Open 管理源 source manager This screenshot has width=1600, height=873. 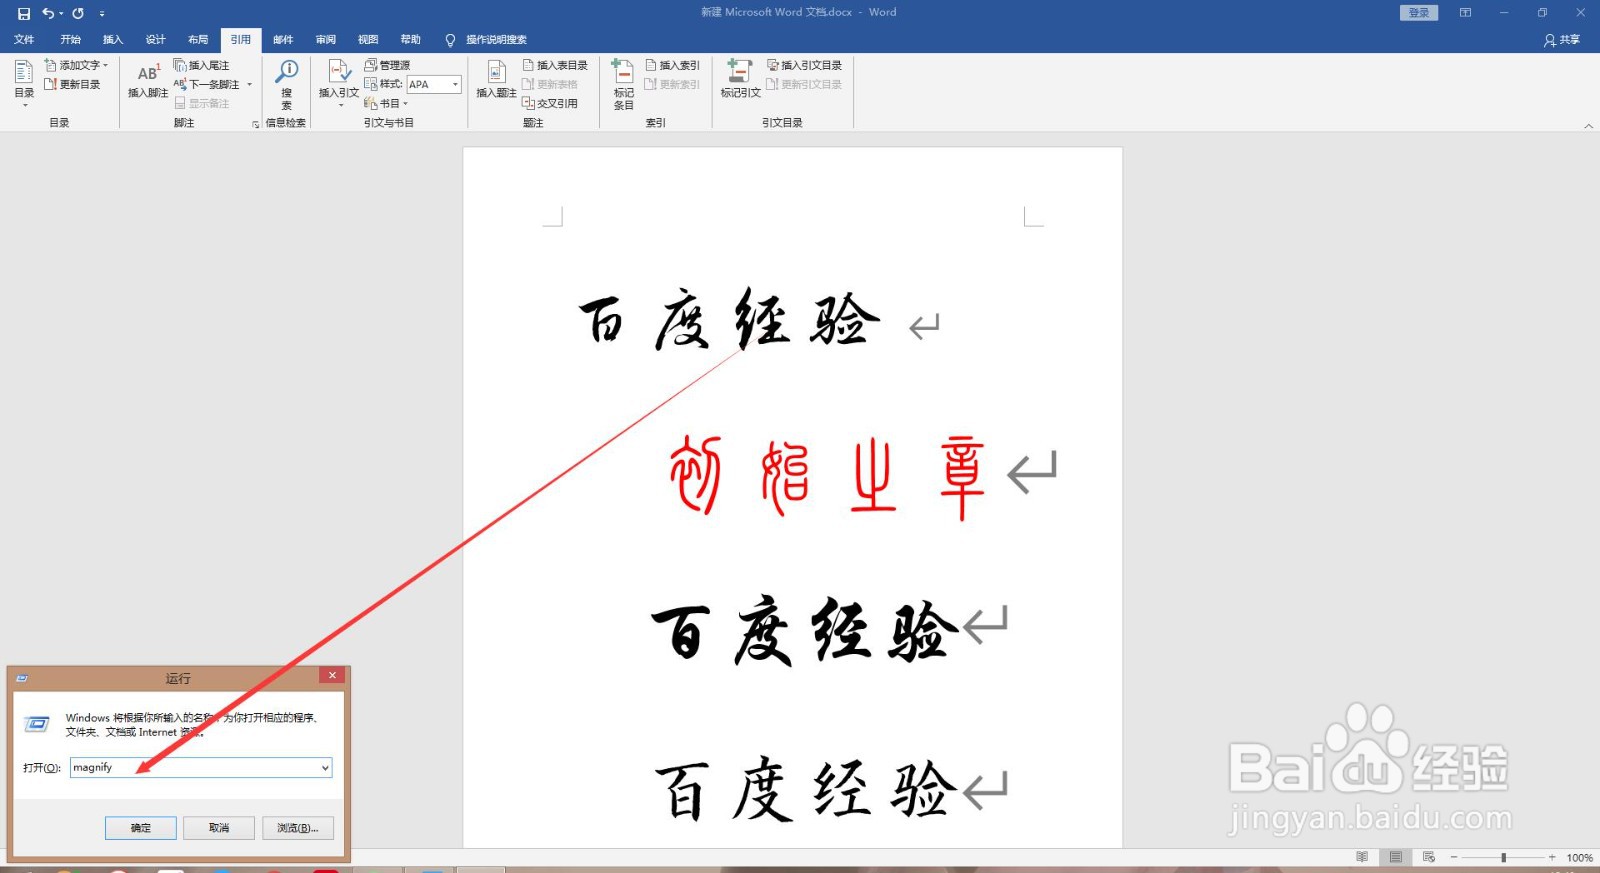point(388,65)
